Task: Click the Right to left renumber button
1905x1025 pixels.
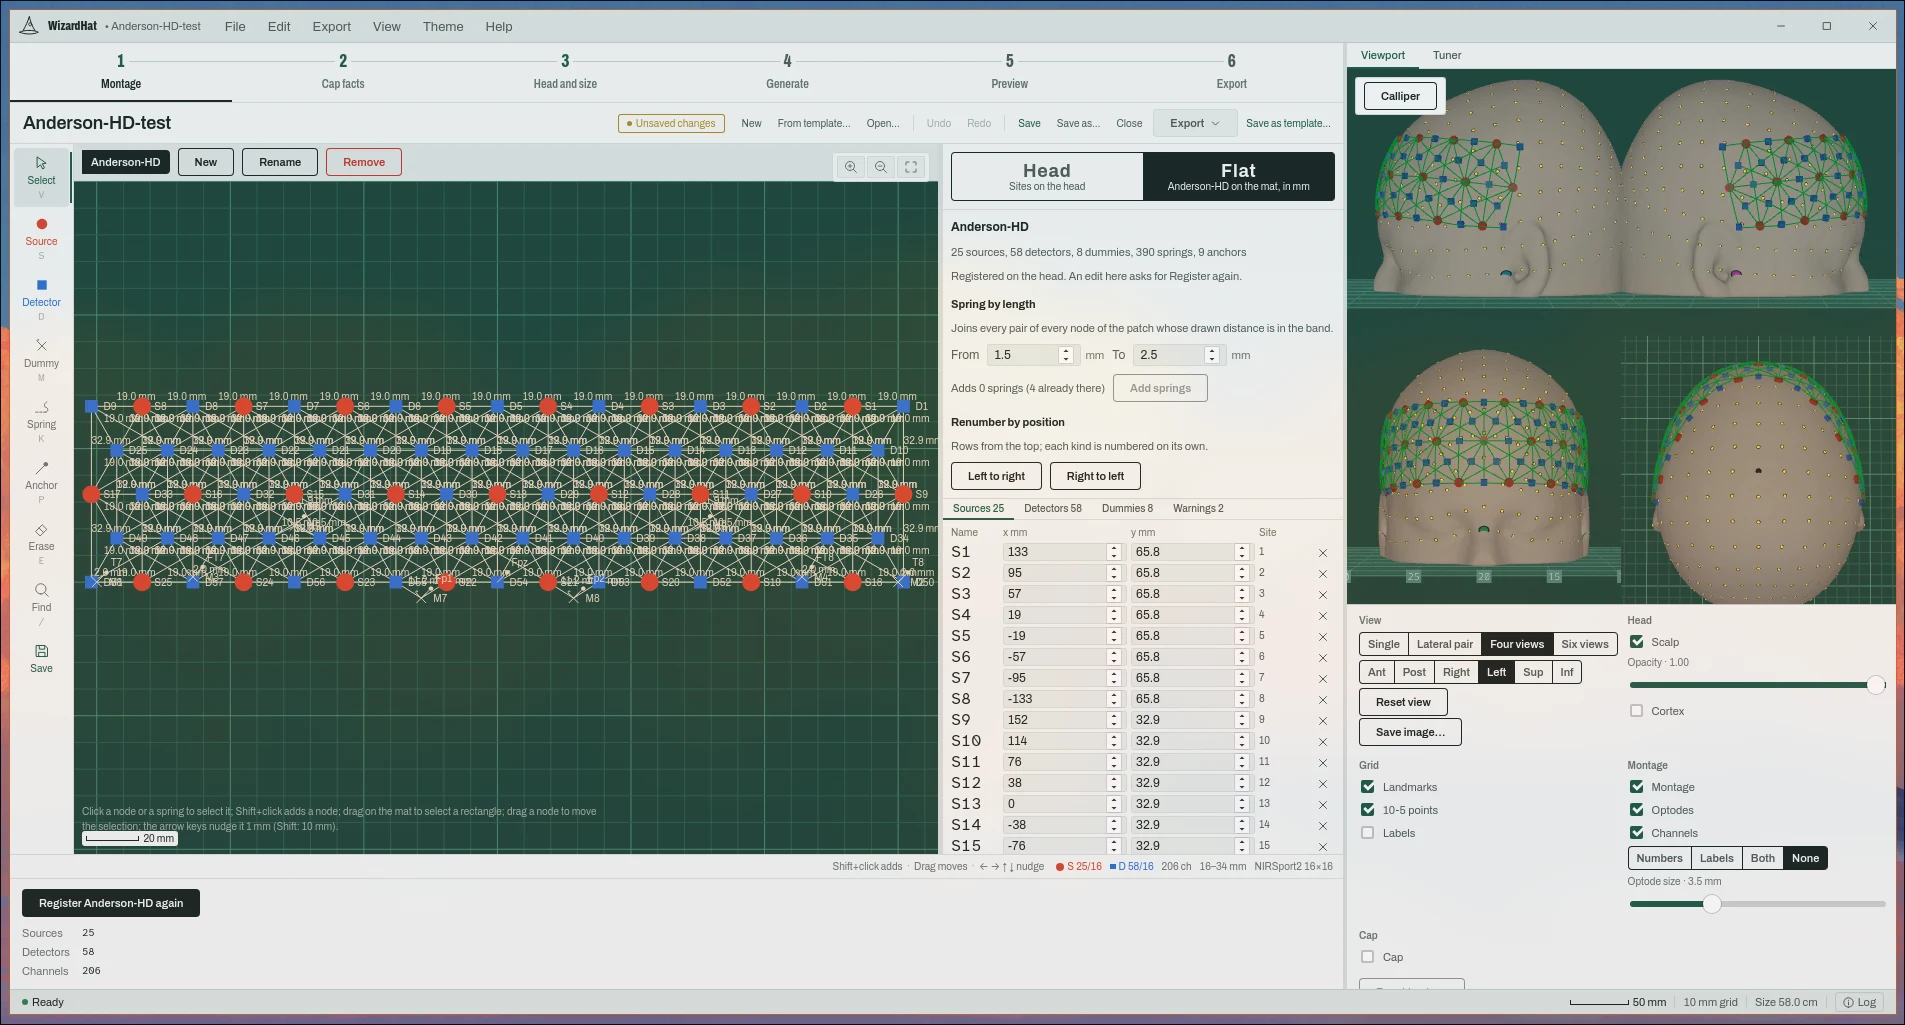Action: (1095, 476)
